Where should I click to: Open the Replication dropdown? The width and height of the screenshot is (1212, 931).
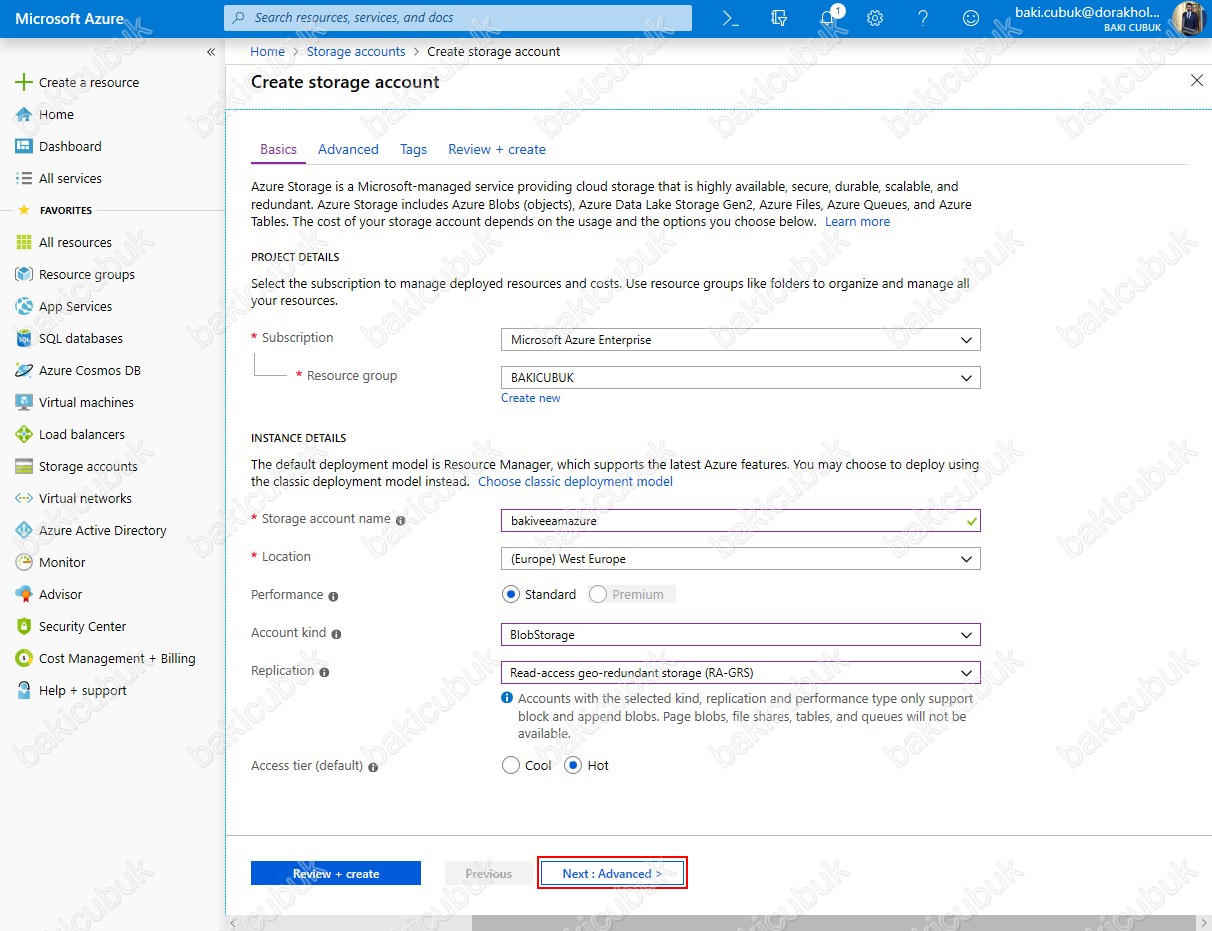tap(740, 673)
